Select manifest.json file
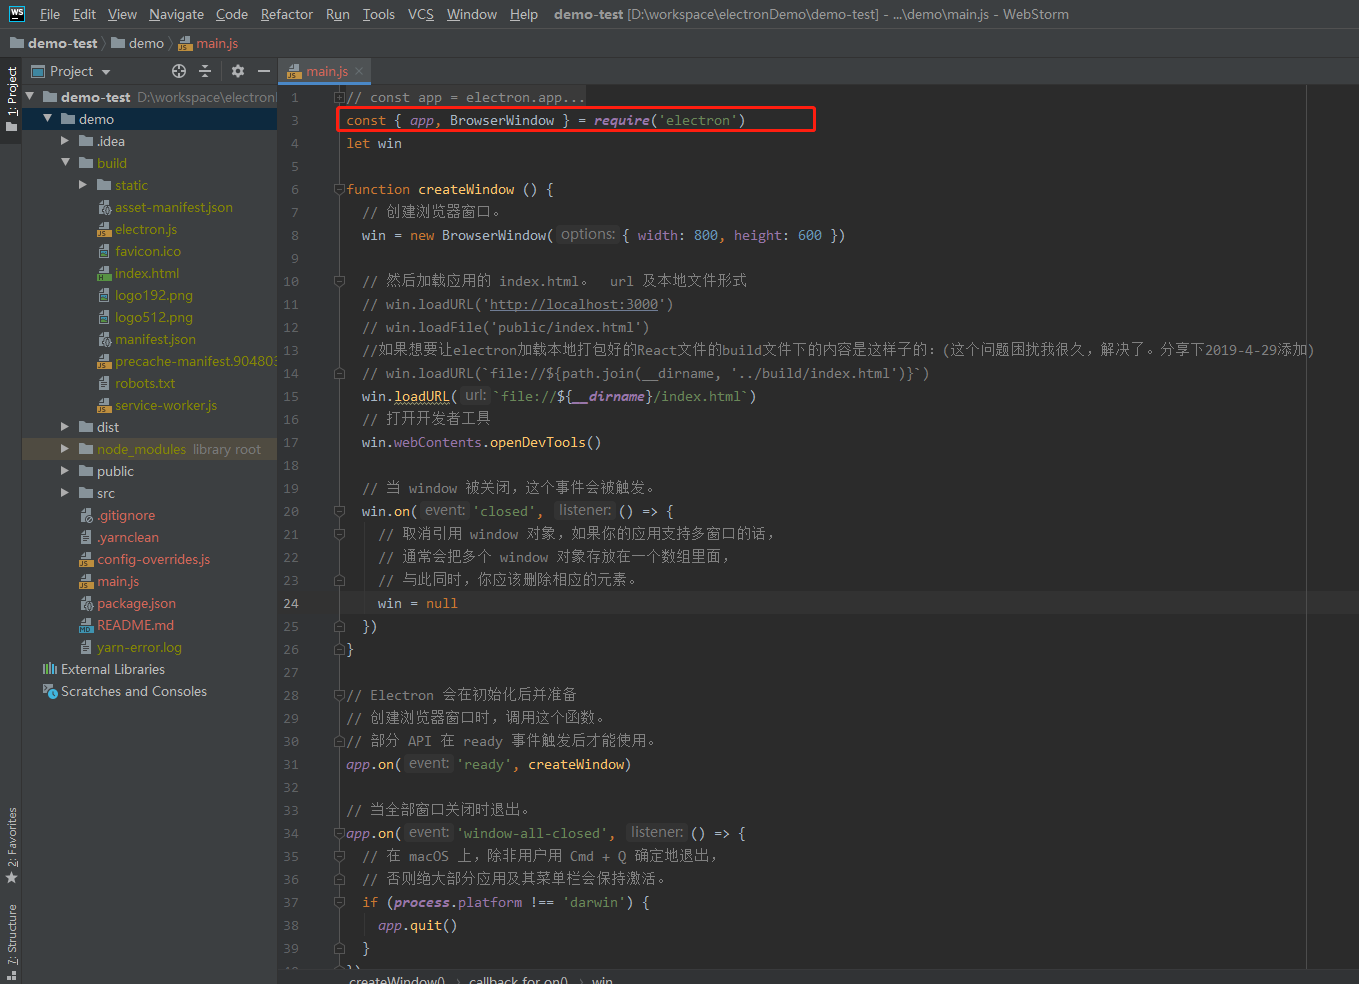Screen dimensions: 1359x984 pos(155,339)
